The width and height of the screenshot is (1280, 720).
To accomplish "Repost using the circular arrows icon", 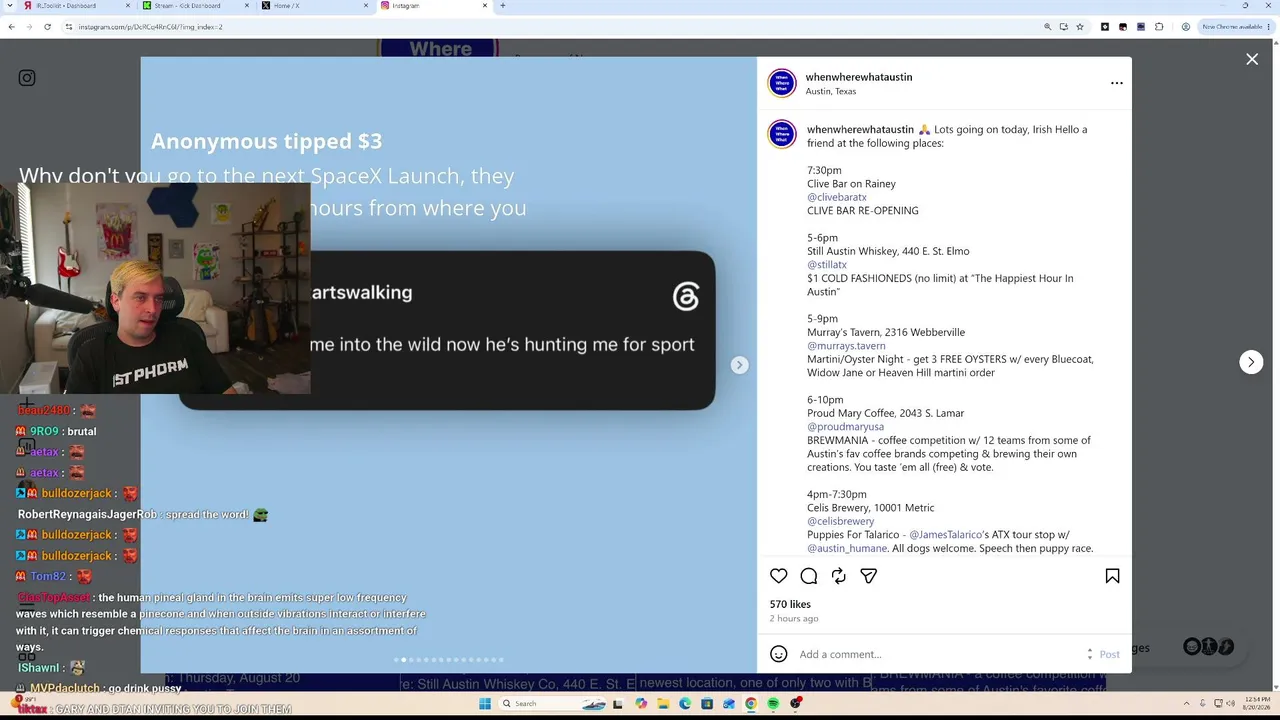I will [839, 576].
